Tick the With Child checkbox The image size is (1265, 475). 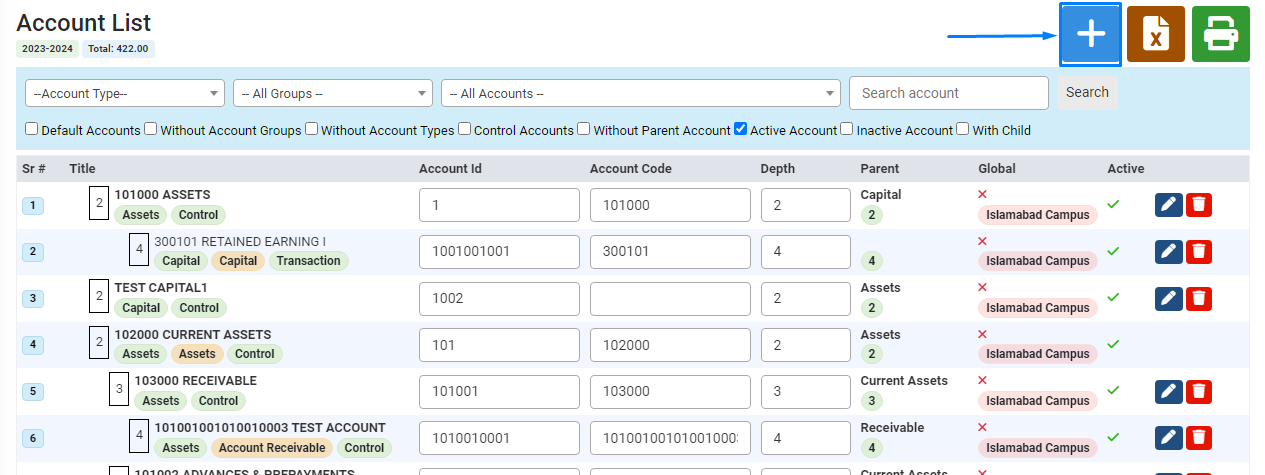(963, 129)
